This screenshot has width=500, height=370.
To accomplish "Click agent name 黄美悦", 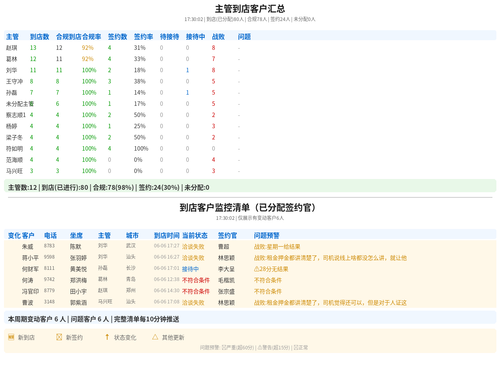I will pyautogui.click(x=78, y=269).
